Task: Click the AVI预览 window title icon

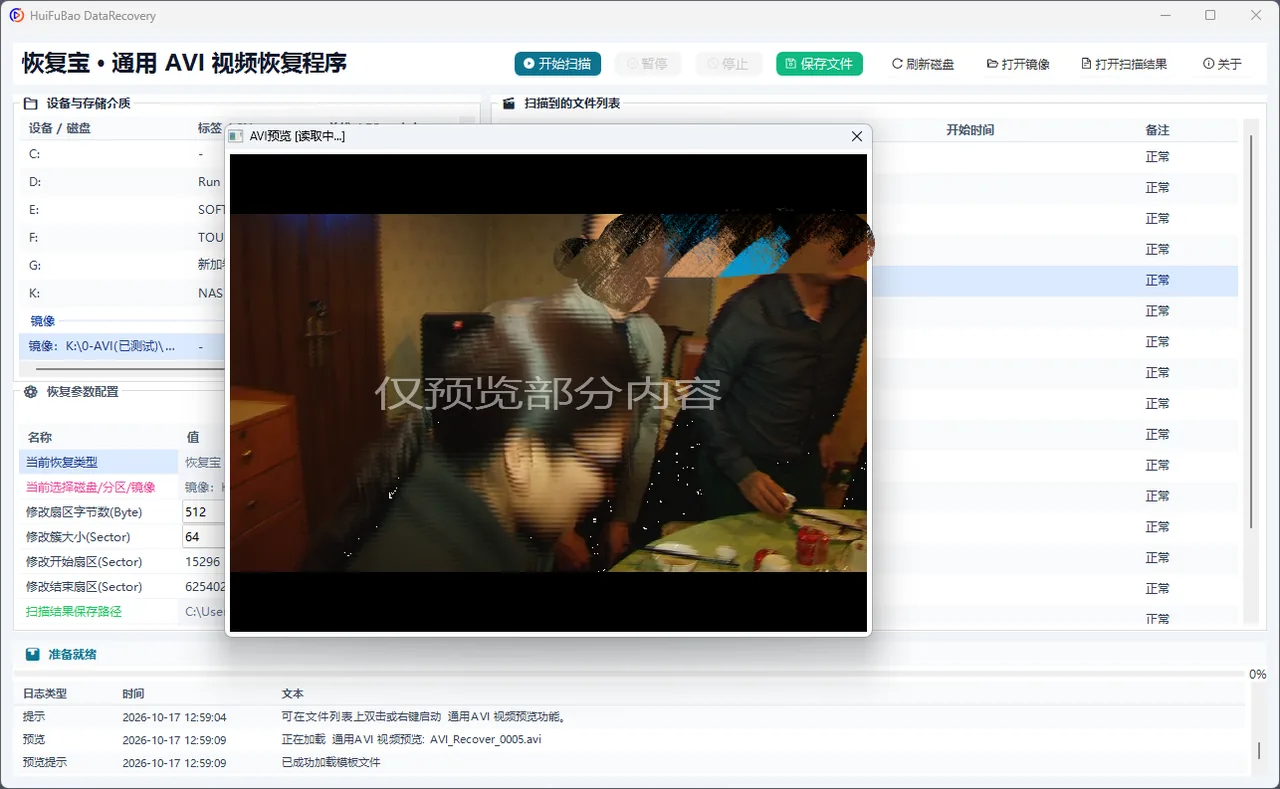Action: [236, 136]
